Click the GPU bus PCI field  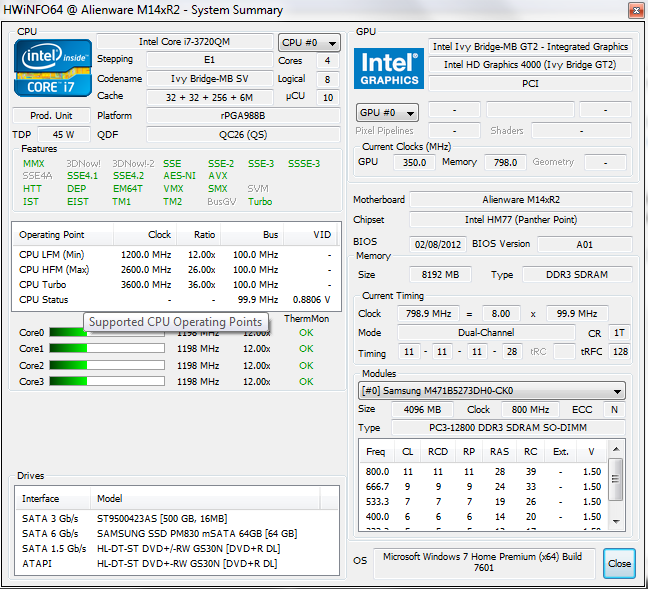click(x=530, y=83)
